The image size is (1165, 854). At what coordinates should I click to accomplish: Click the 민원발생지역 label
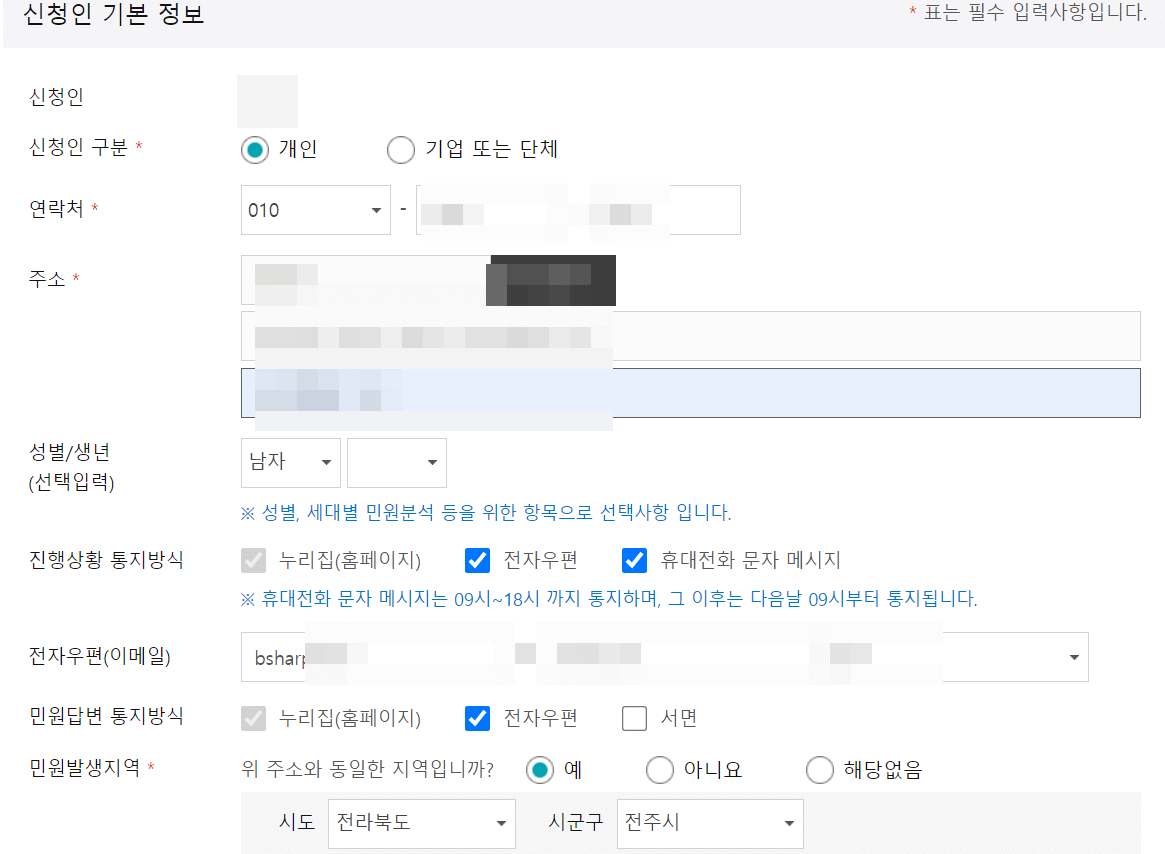85,767
